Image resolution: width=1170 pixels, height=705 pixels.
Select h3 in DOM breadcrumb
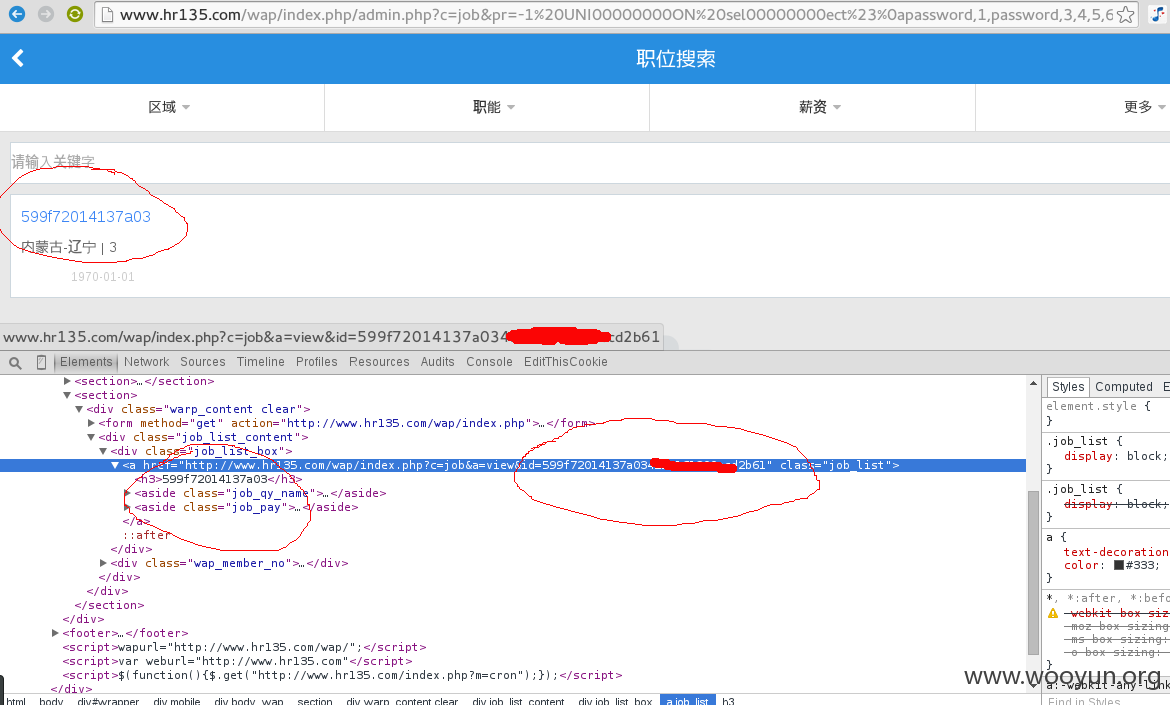pyautogui.click(x=728, y=701)
